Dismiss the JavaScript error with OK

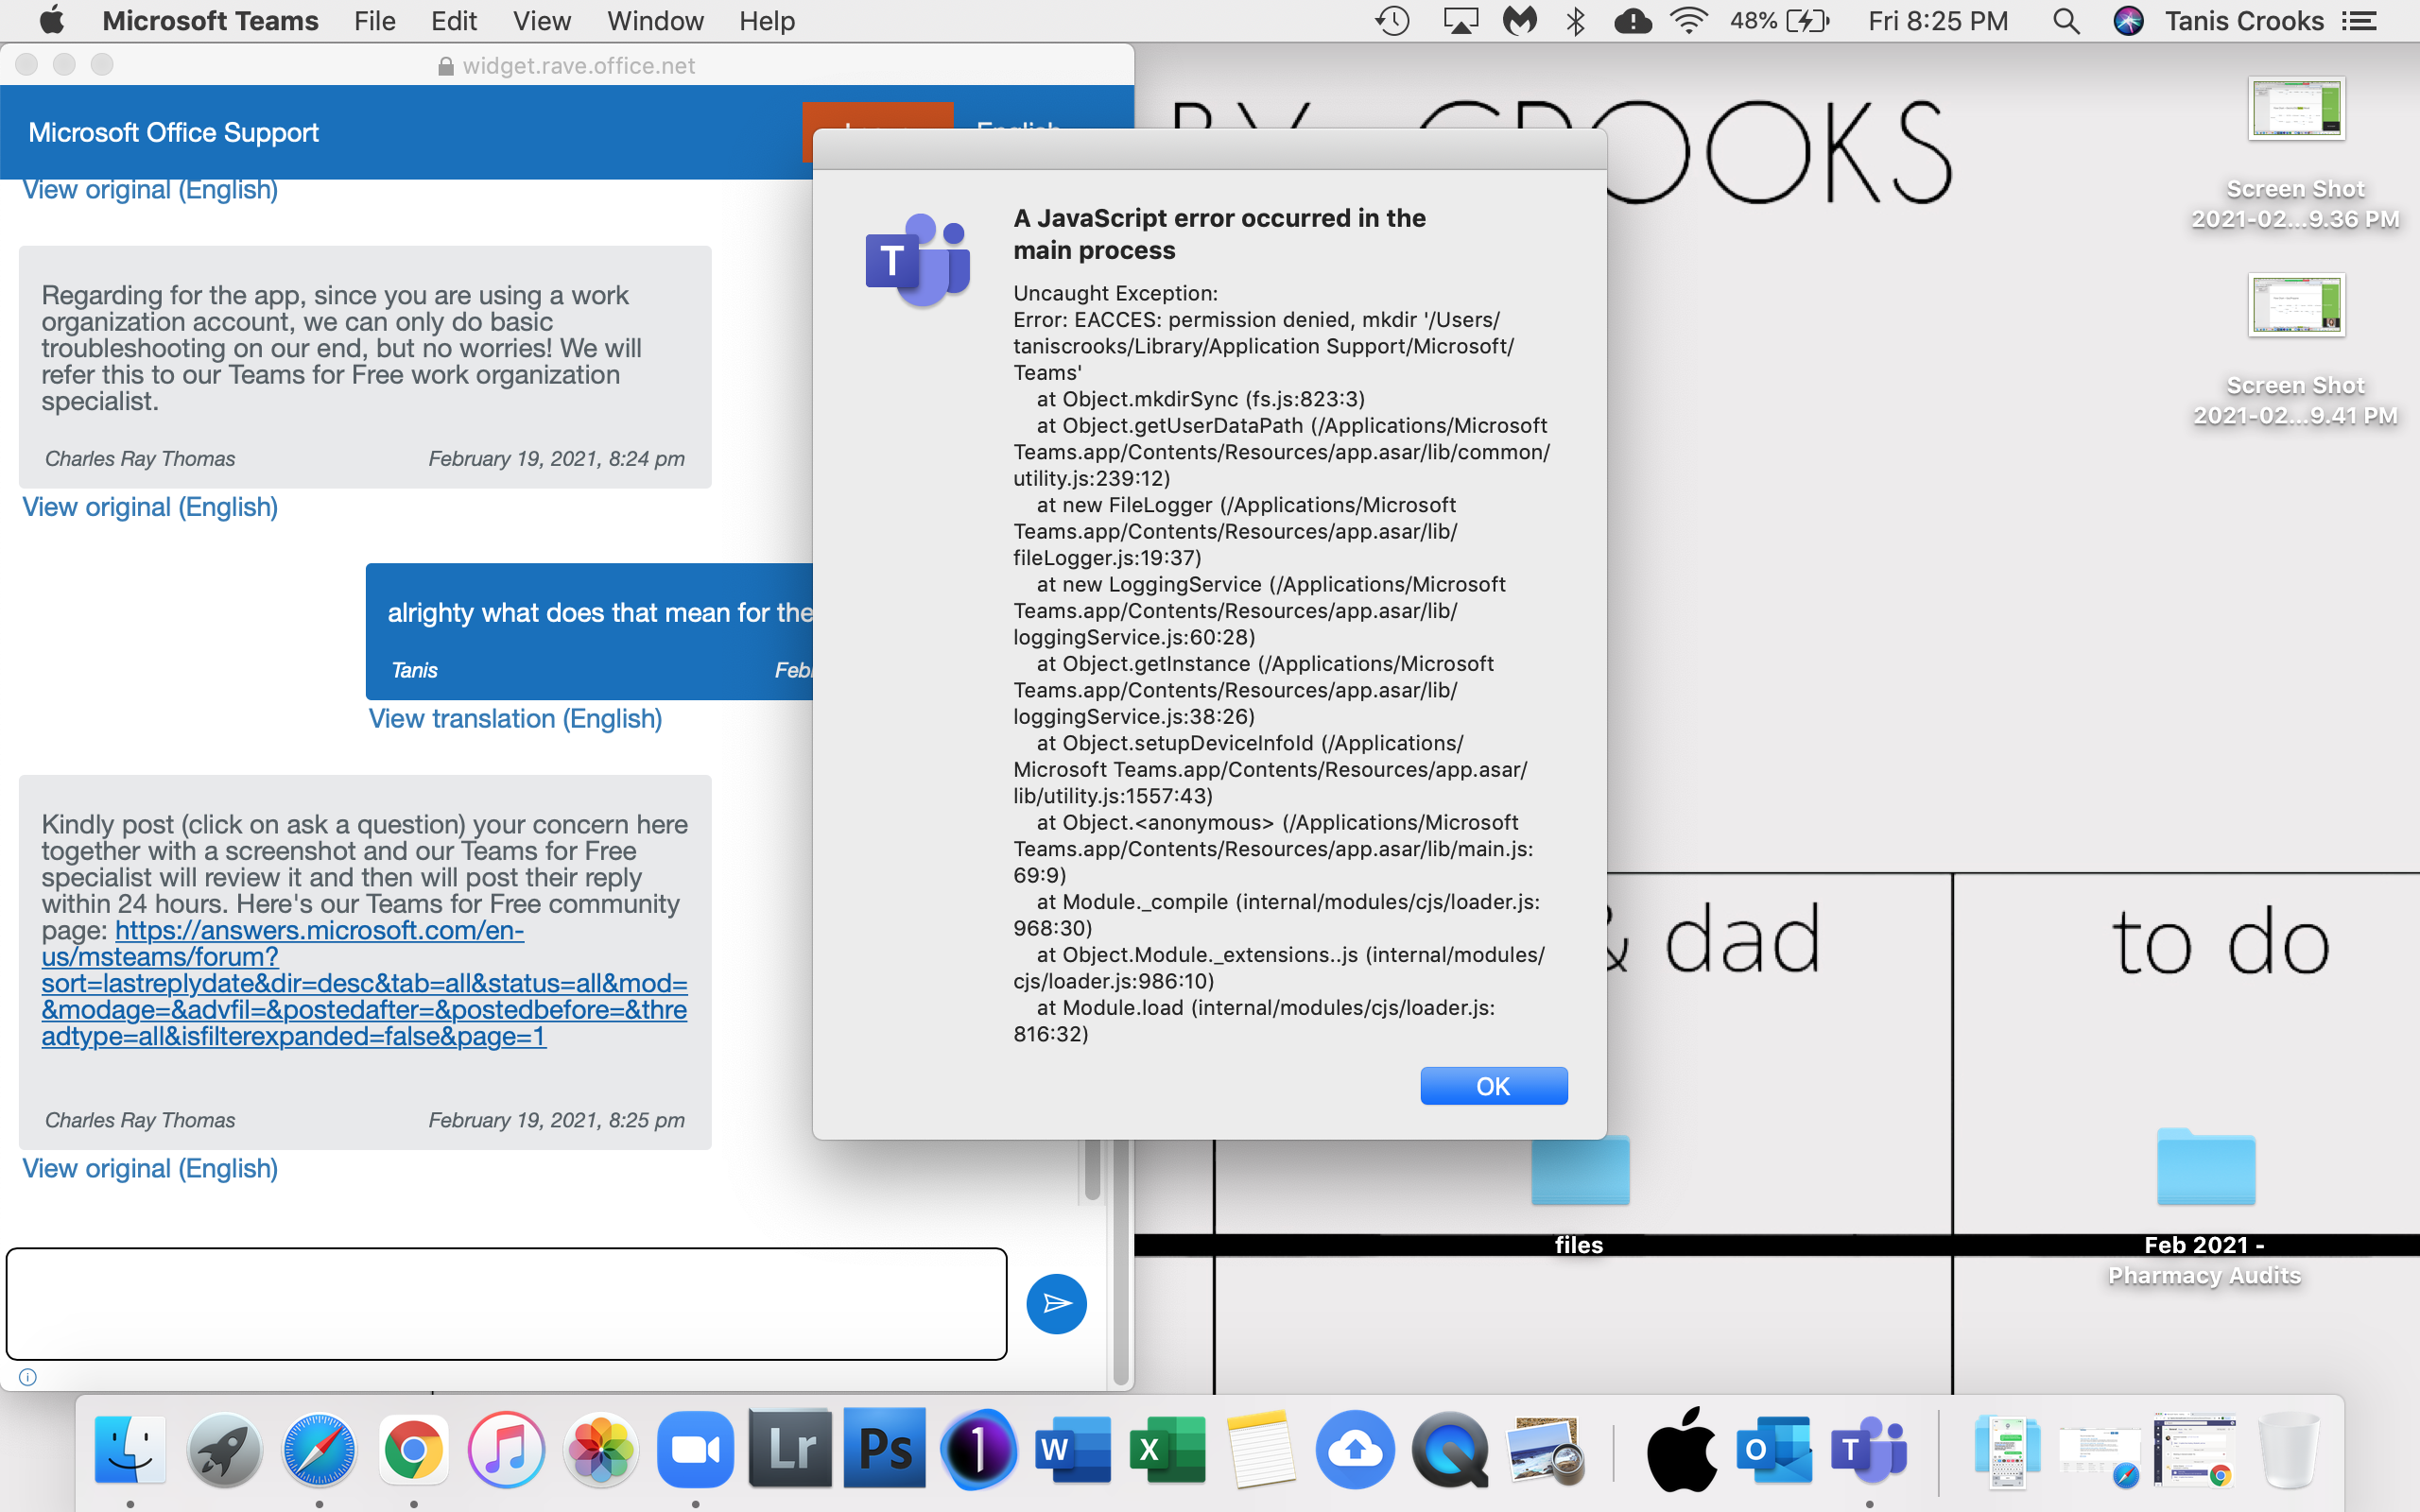[x=1493, y=1086]
